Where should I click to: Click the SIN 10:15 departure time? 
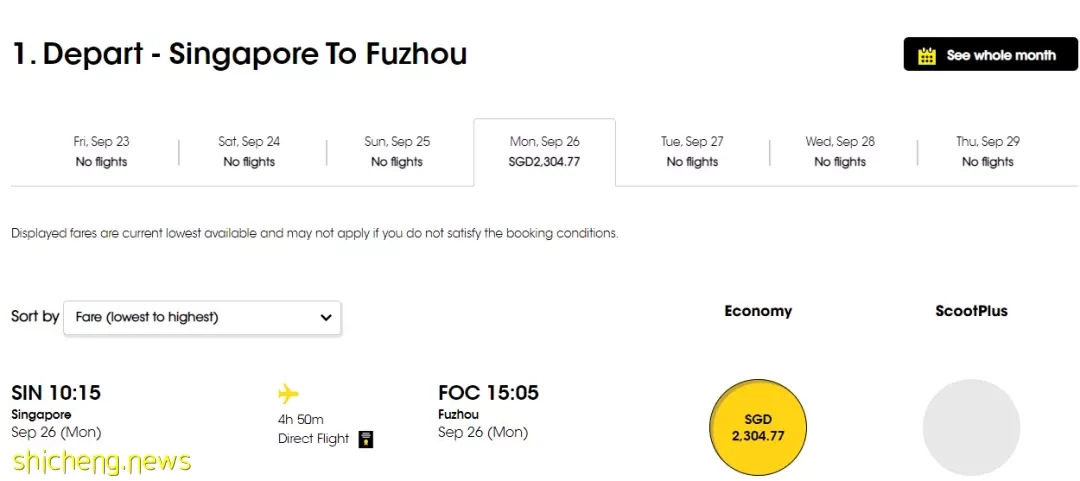(x=56, y=393)
